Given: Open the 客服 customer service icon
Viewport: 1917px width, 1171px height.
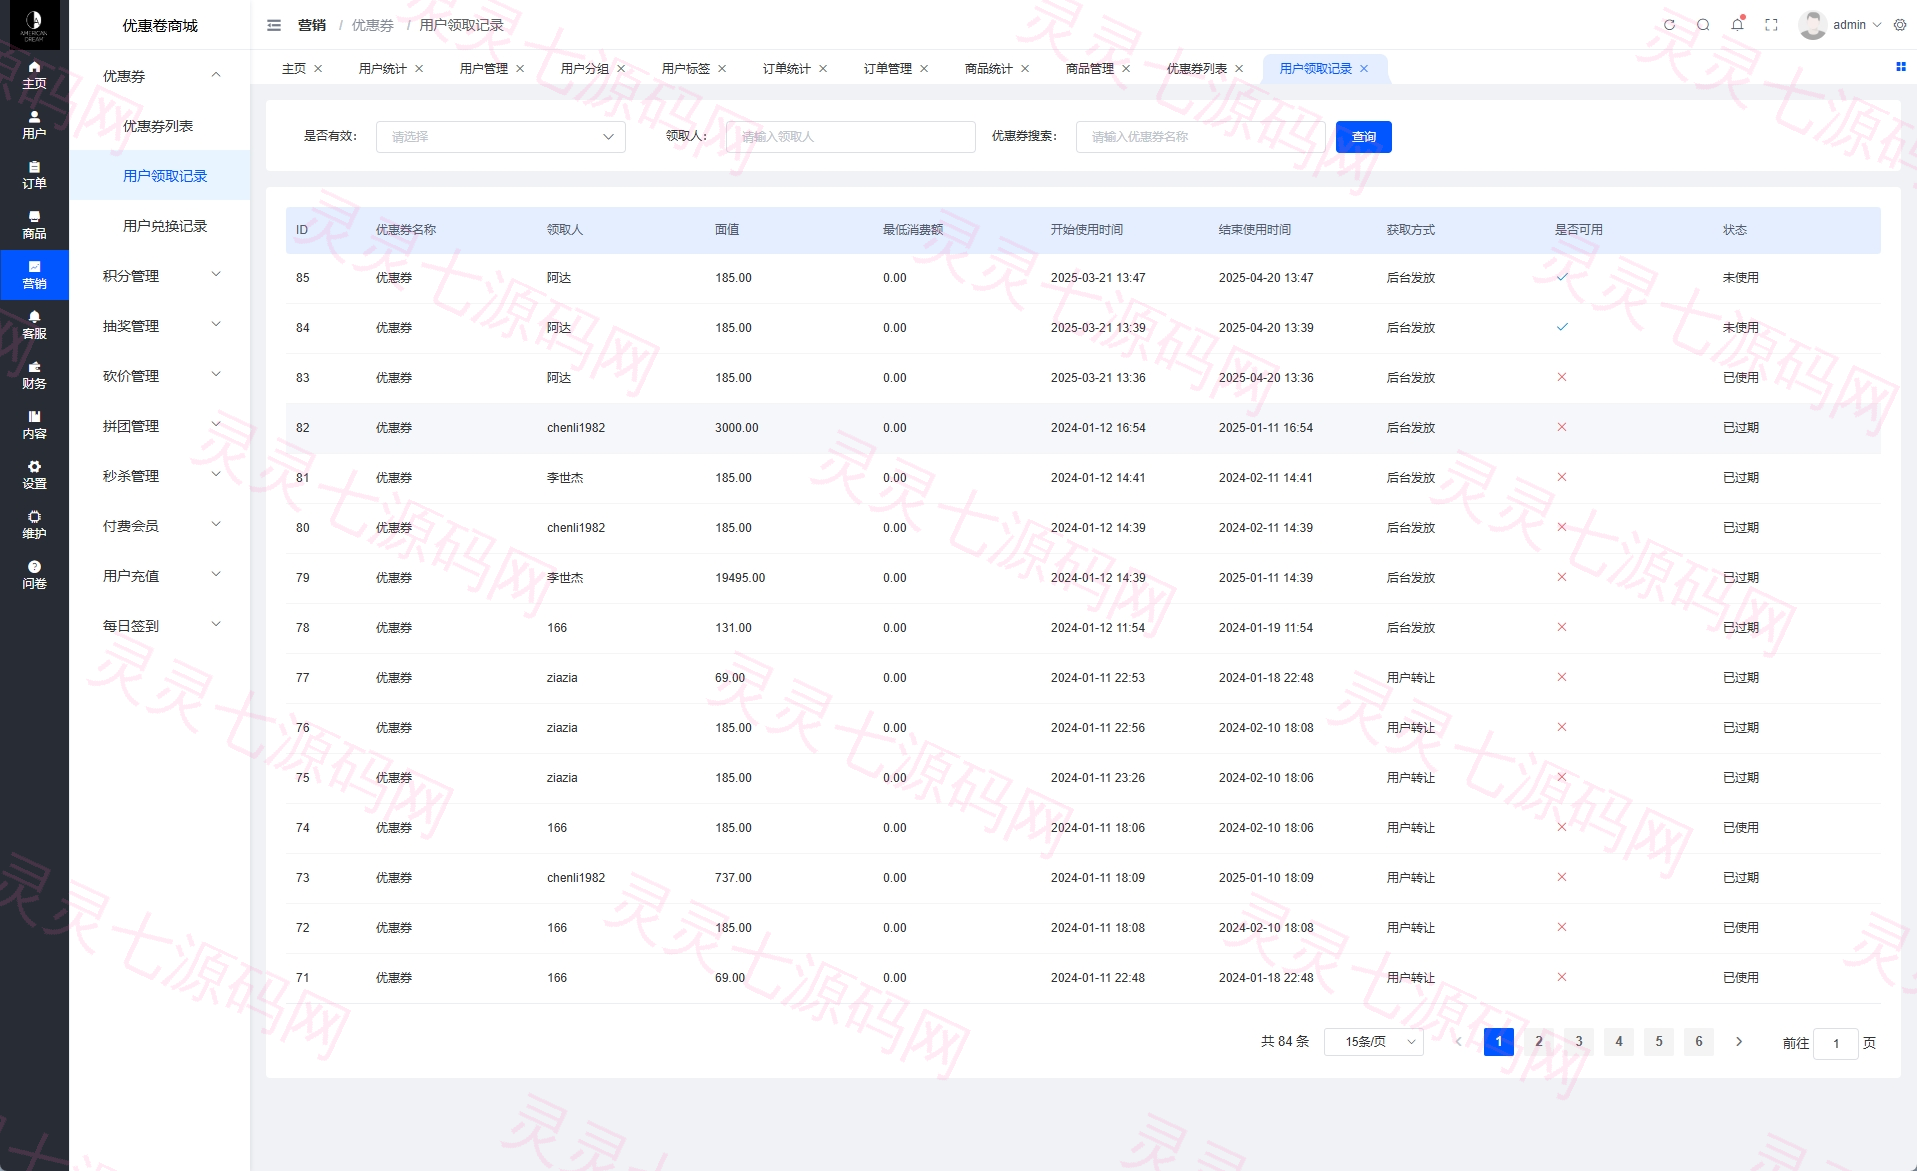Looking at the screenshot, I should click(x=34, y=325).
